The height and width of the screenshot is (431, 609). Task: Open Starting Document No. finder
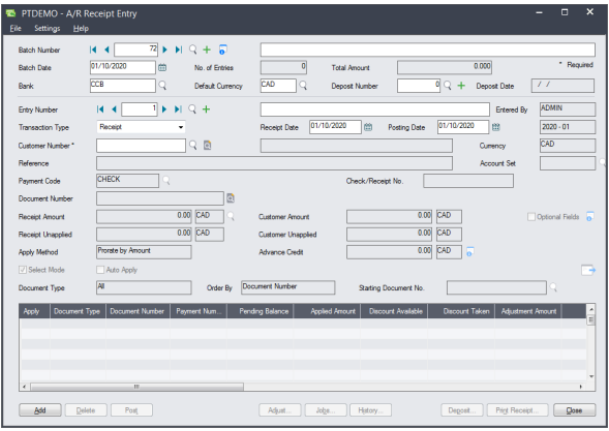553,288
